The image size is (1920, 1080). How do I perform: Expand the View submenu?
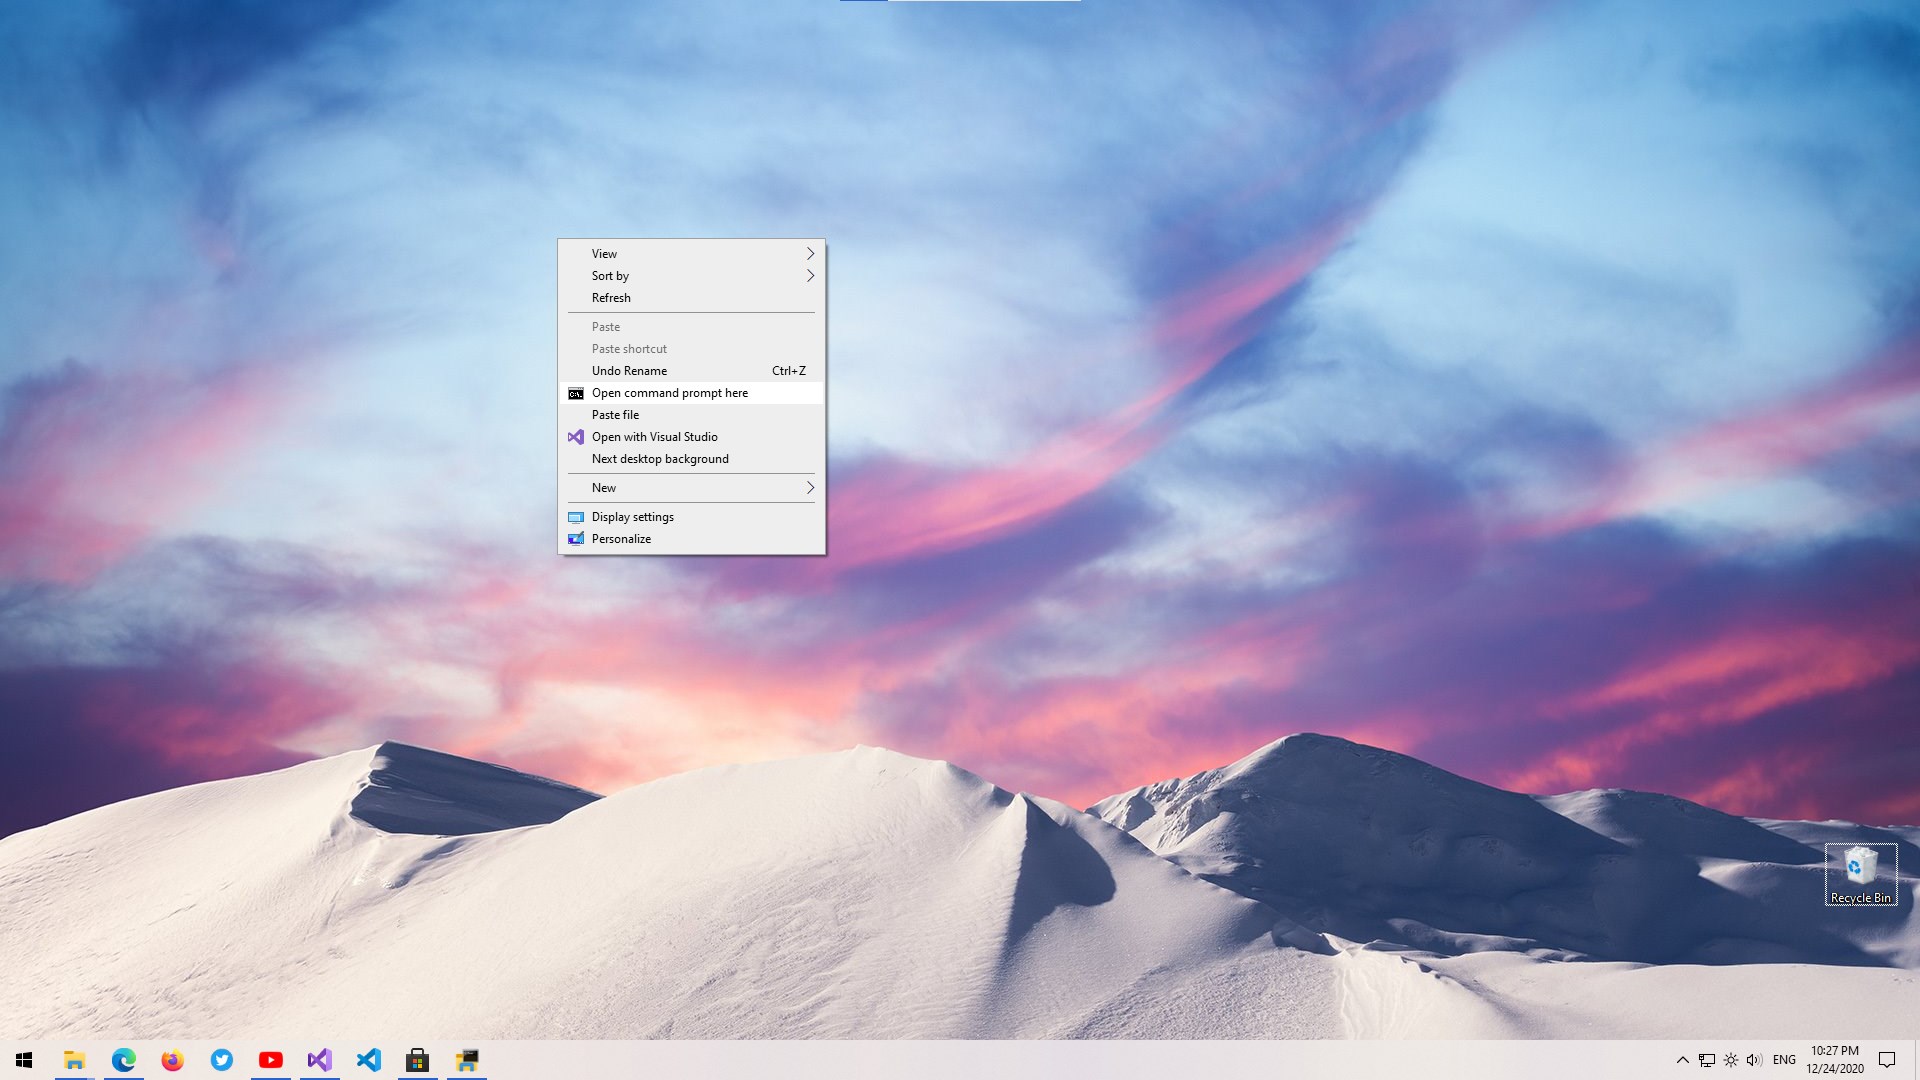(691, 254)
